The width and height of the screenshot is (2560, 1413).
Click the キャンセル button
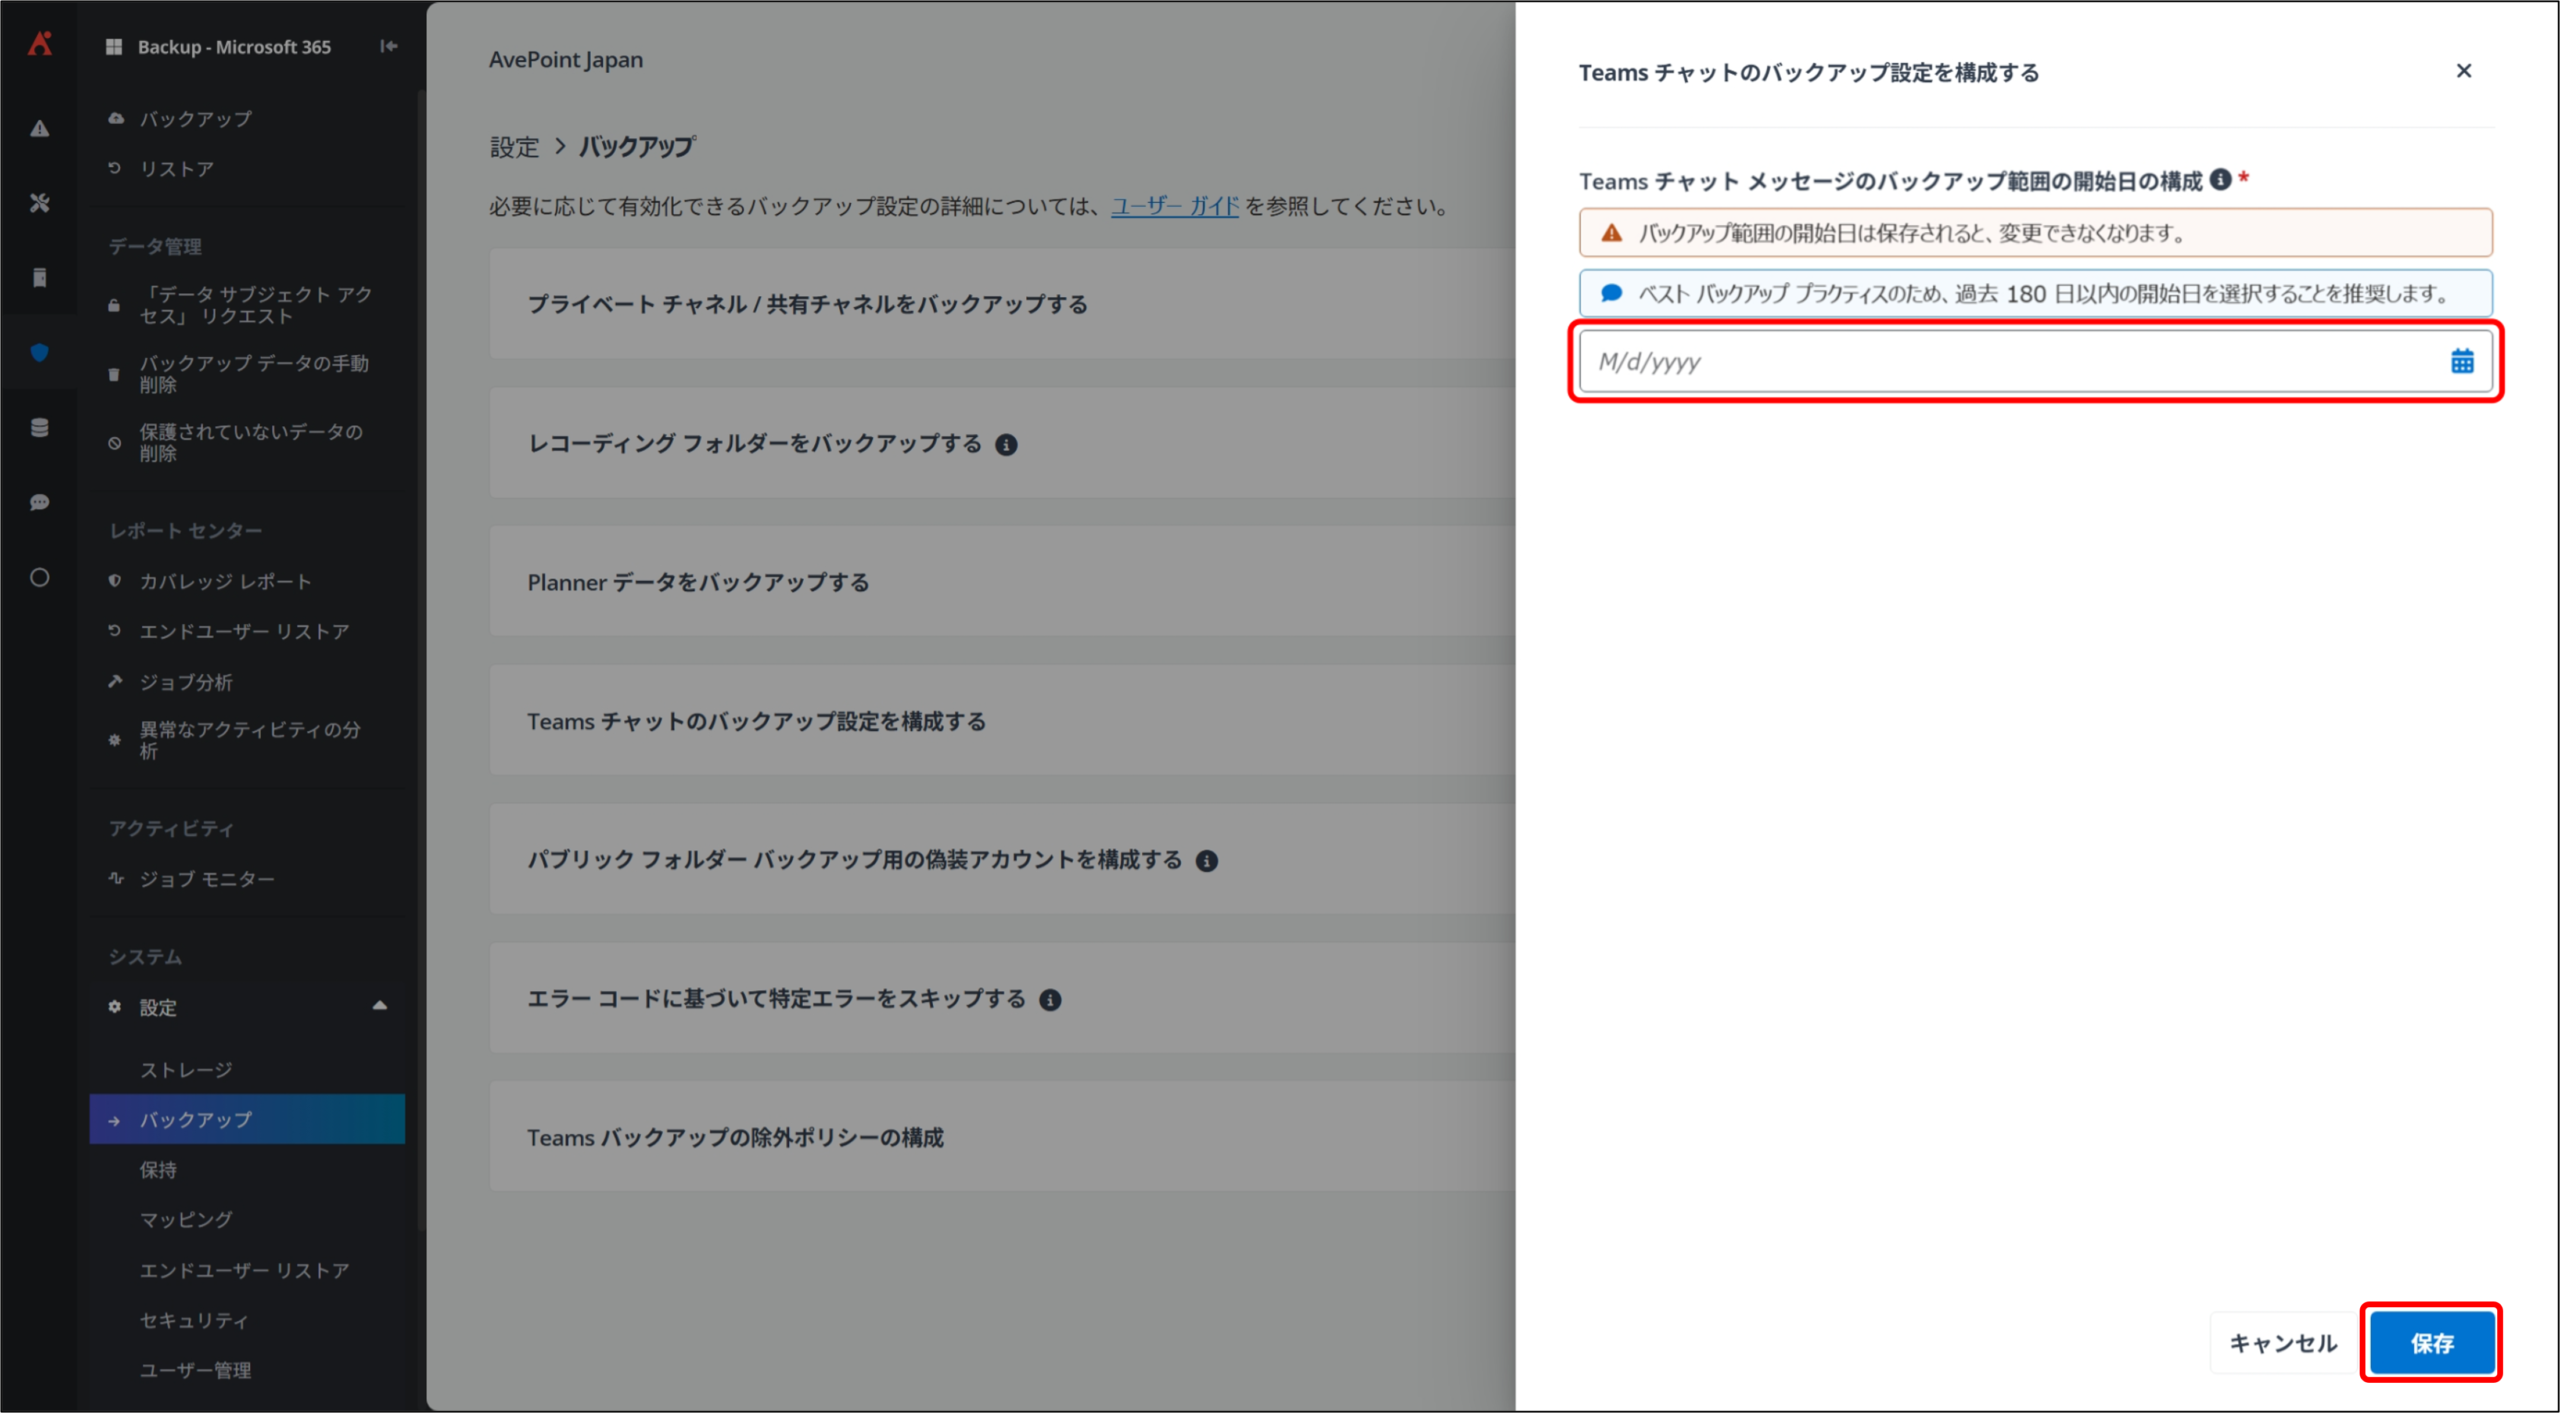2283,1343
